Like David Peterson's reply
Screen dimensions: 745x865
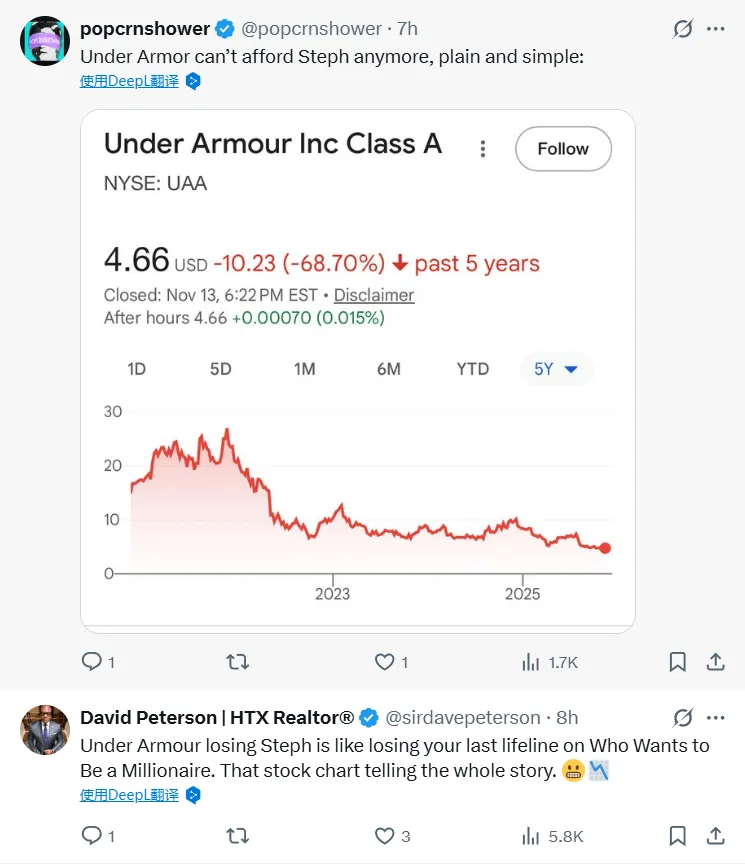coord(385,836)
